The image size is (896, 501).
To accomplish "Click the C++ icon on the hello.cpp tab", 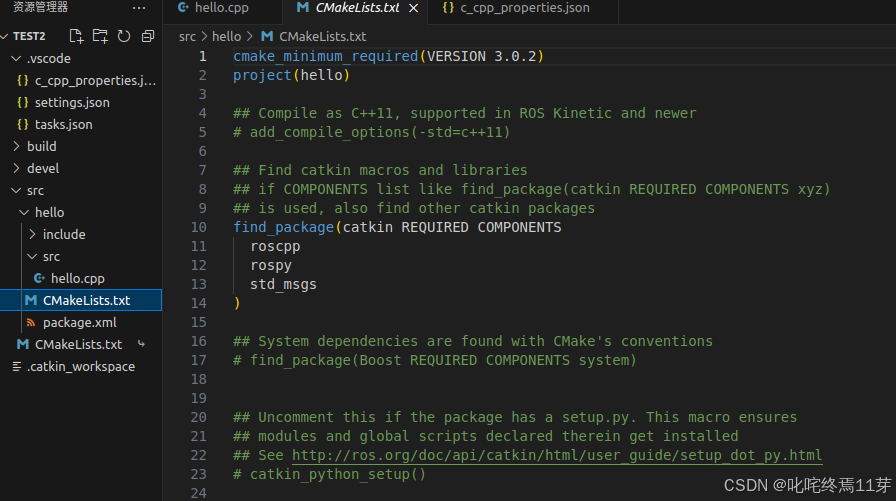I will (183, 7).
